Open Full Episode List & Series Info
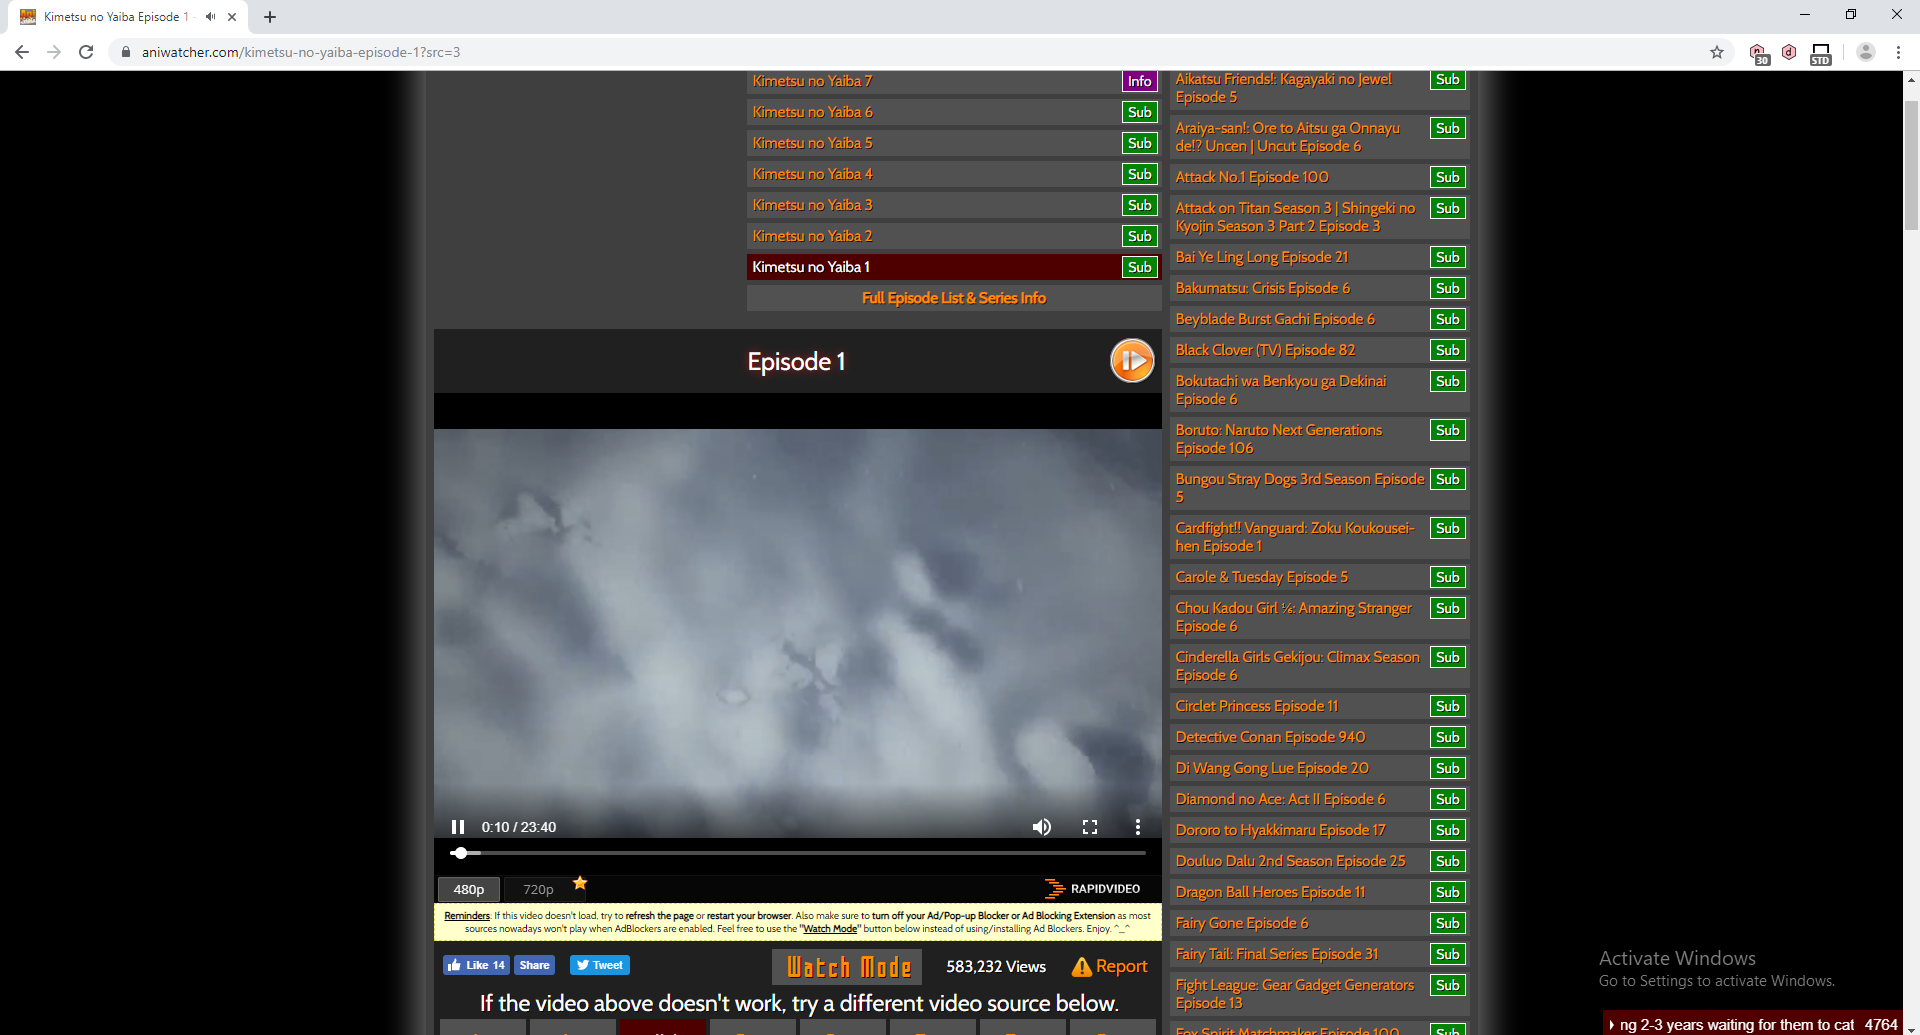The height and width of the screenshot is (1035, 1920). pyautogui.click(x=954, y=298)
